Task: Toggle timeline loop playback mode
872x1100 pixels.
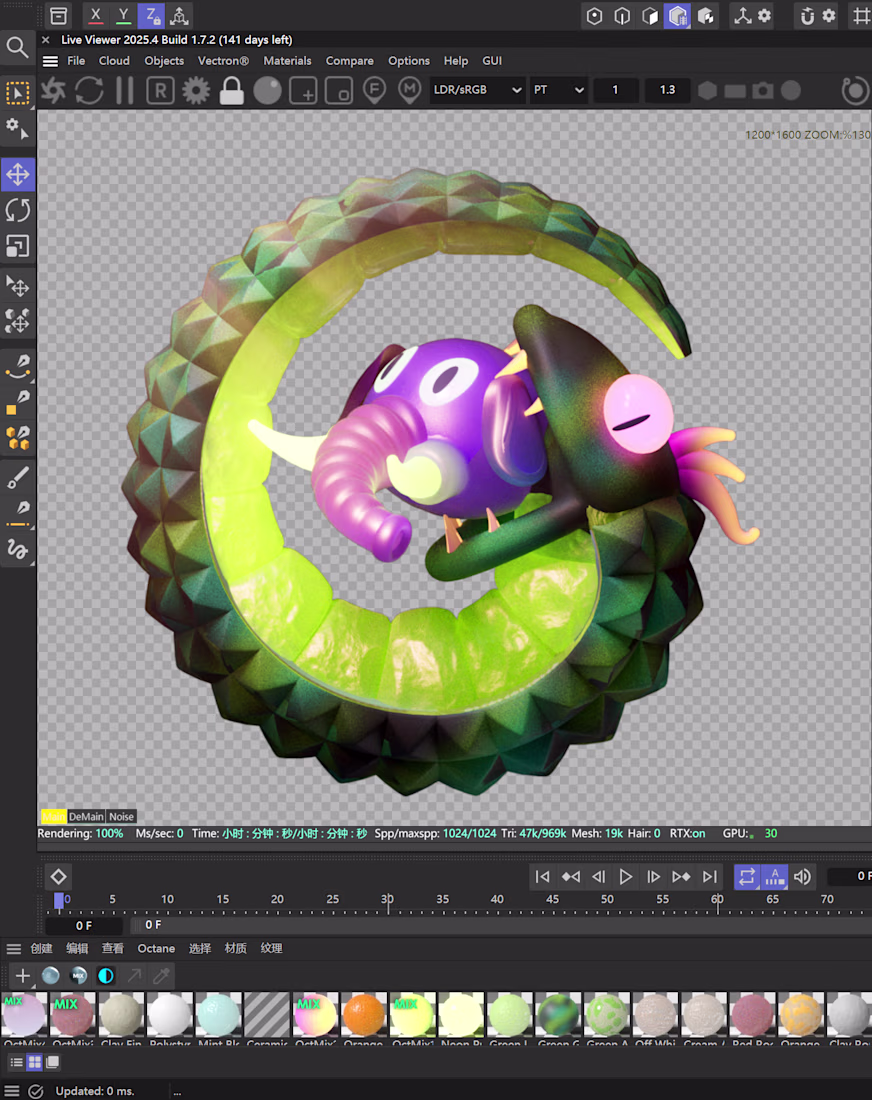Action: point(746,876)
